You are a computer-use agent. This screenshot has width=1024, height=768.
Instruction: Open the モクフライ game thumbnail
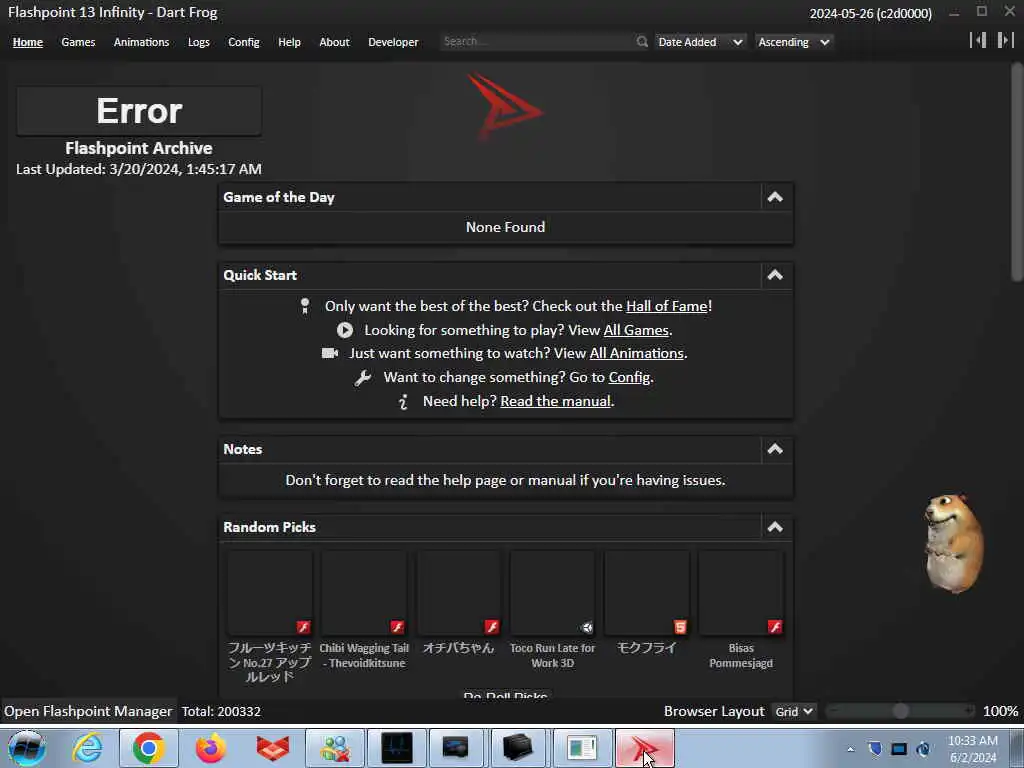(647, 593)
